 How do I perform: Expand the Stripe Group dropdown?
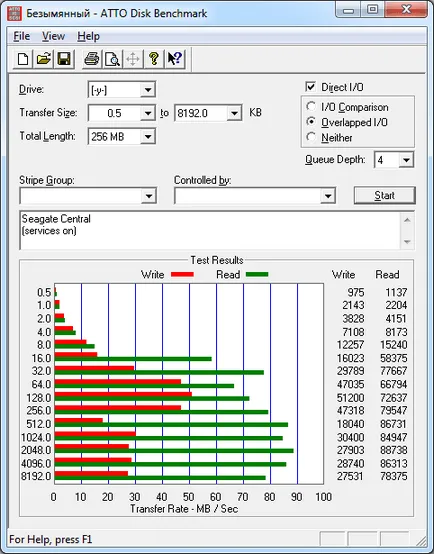[149, 196]
